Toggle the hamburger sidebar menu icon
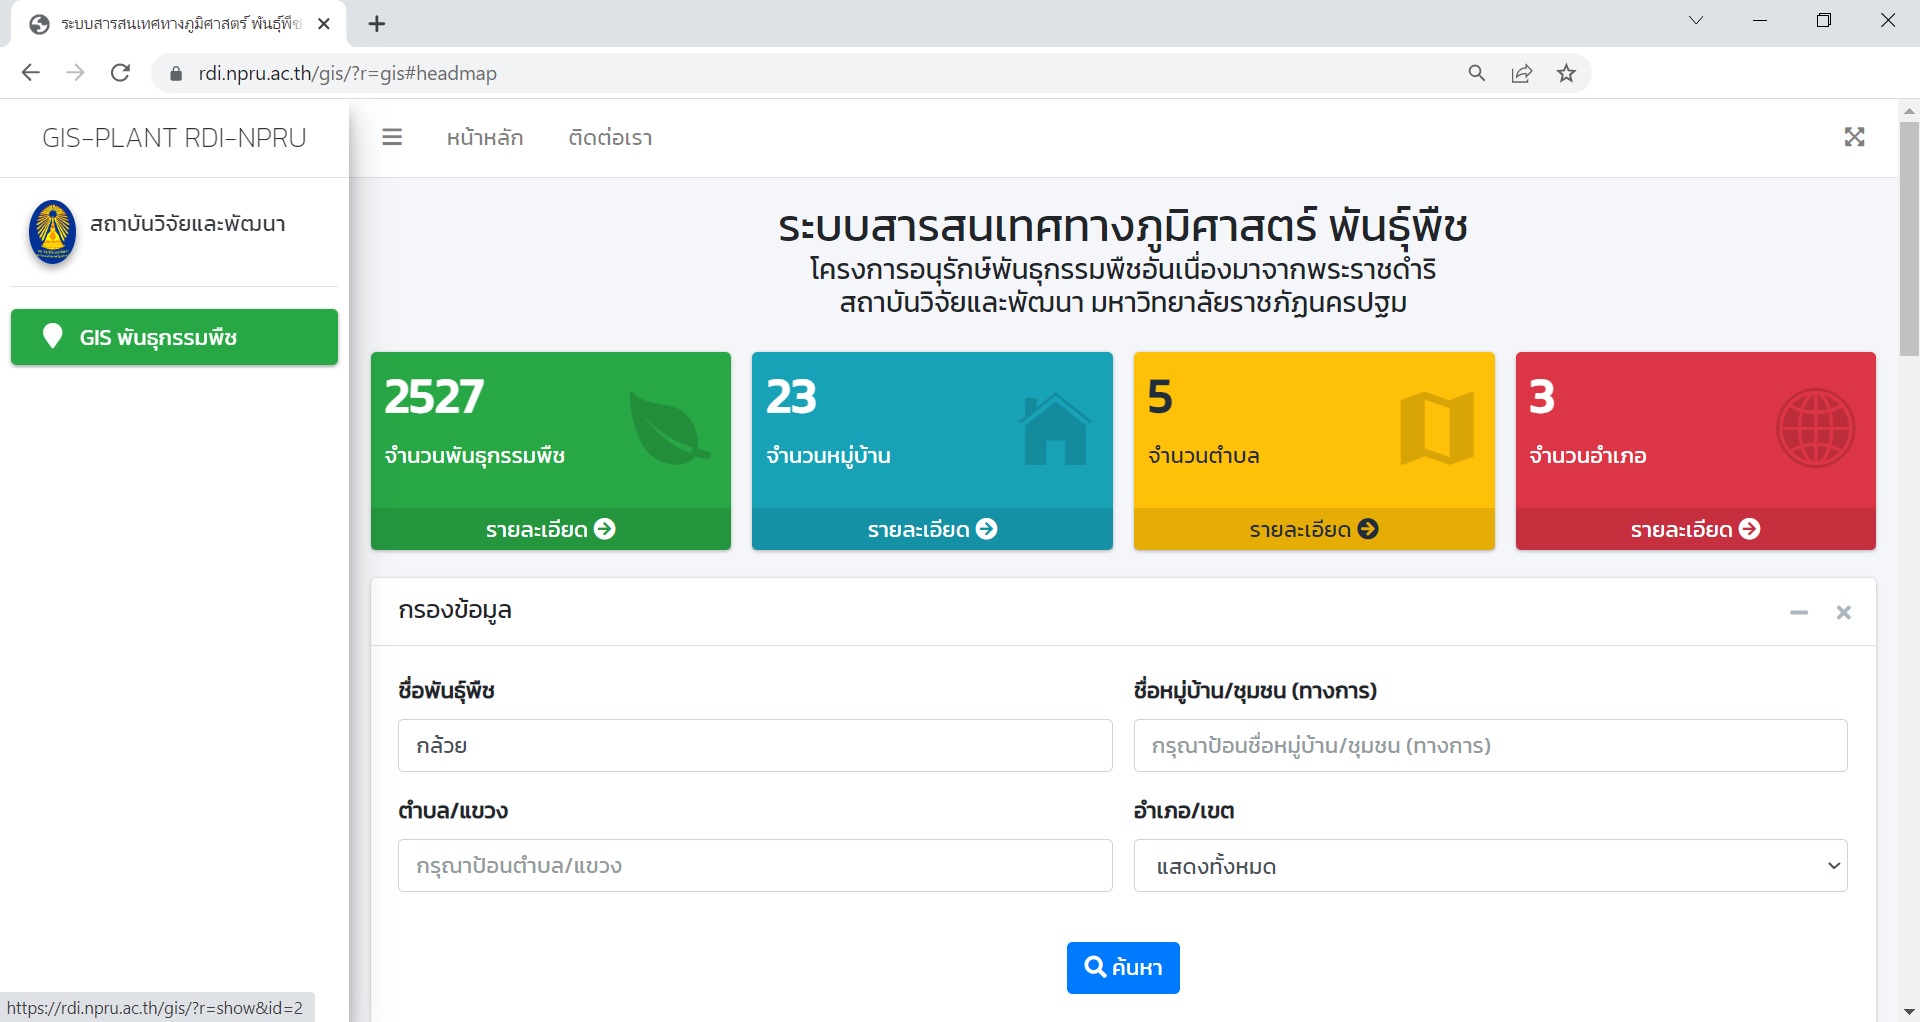The image size is (1920, 1022). click(392, 137)
